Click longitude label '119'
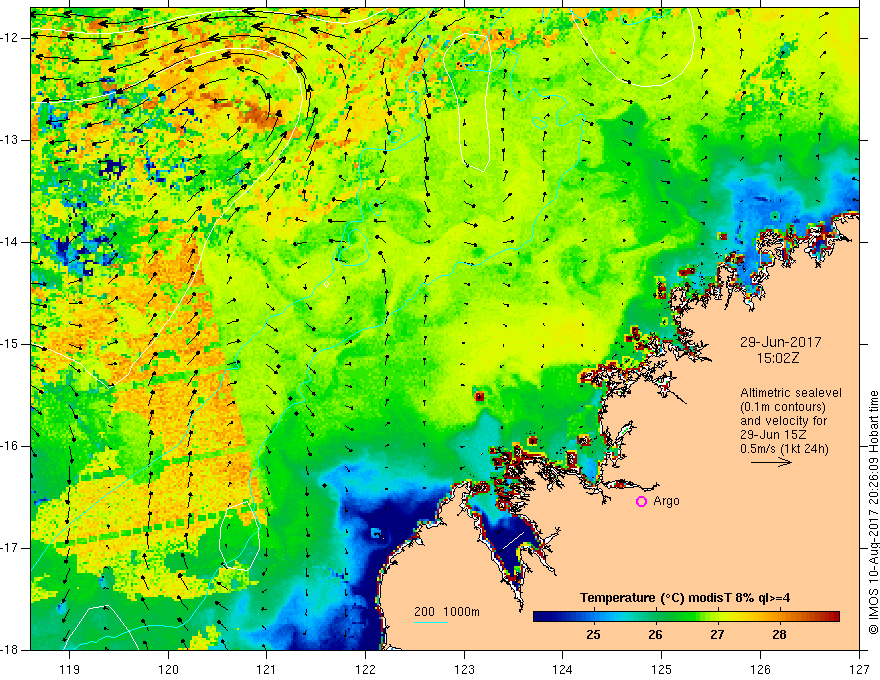Viewport: 880px width, 680px height. 70,669
